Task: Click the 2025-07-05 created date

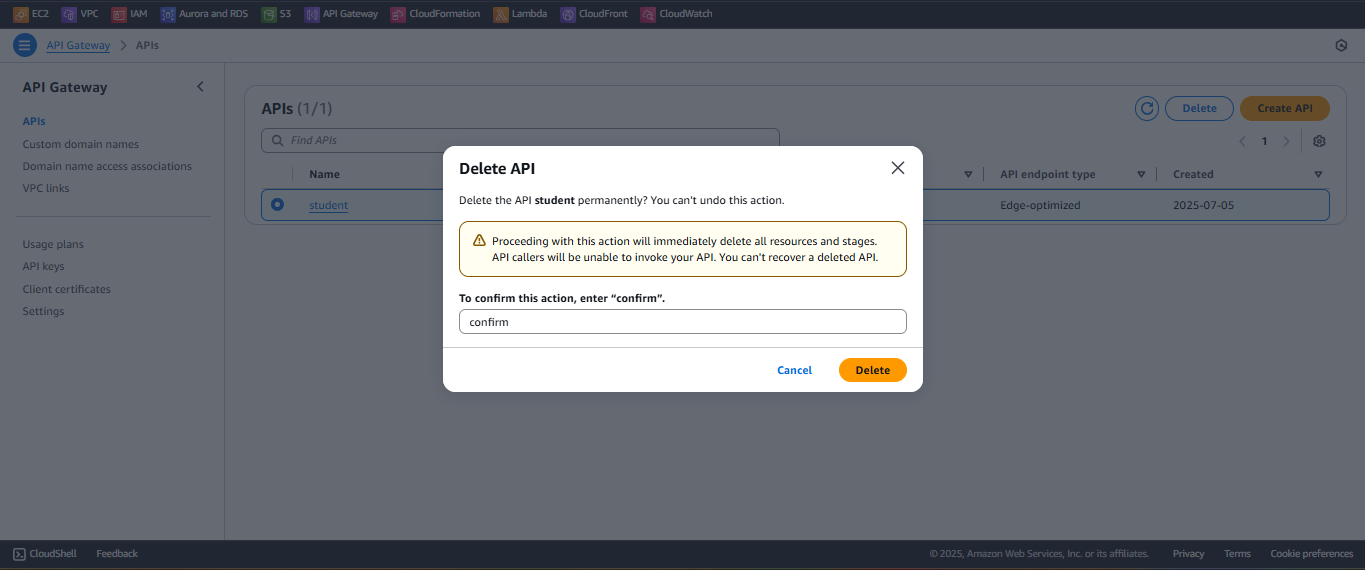Action: tap(1205, 205)
